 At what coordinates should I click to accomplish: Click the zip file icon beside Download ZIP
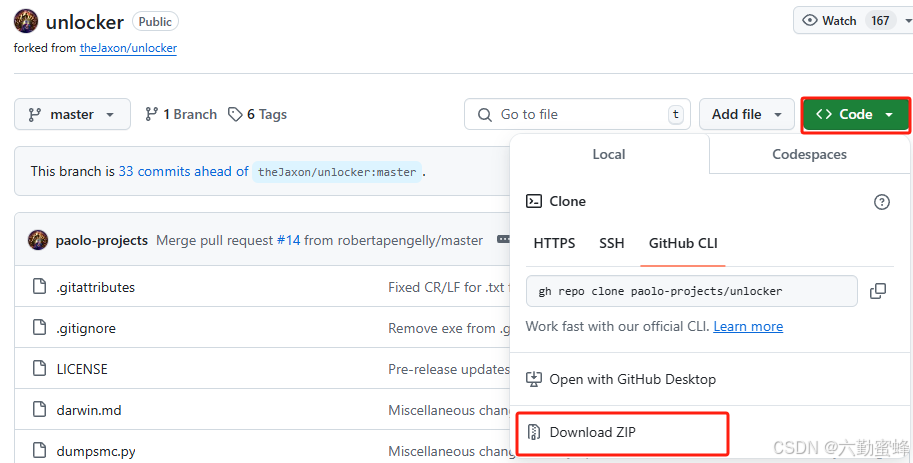(533, 432)
